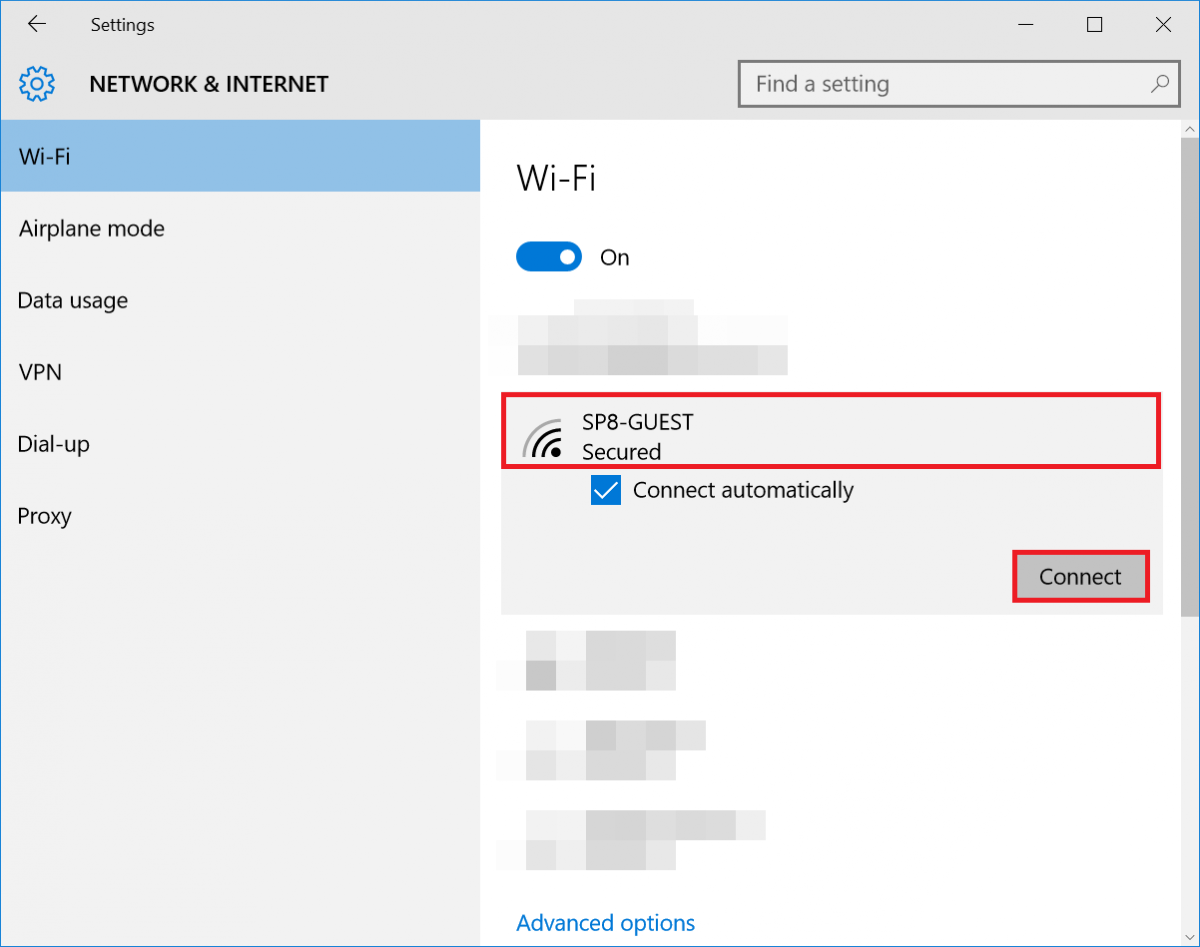
Task: Open VPN settings
Action: [x=40, y=372]
